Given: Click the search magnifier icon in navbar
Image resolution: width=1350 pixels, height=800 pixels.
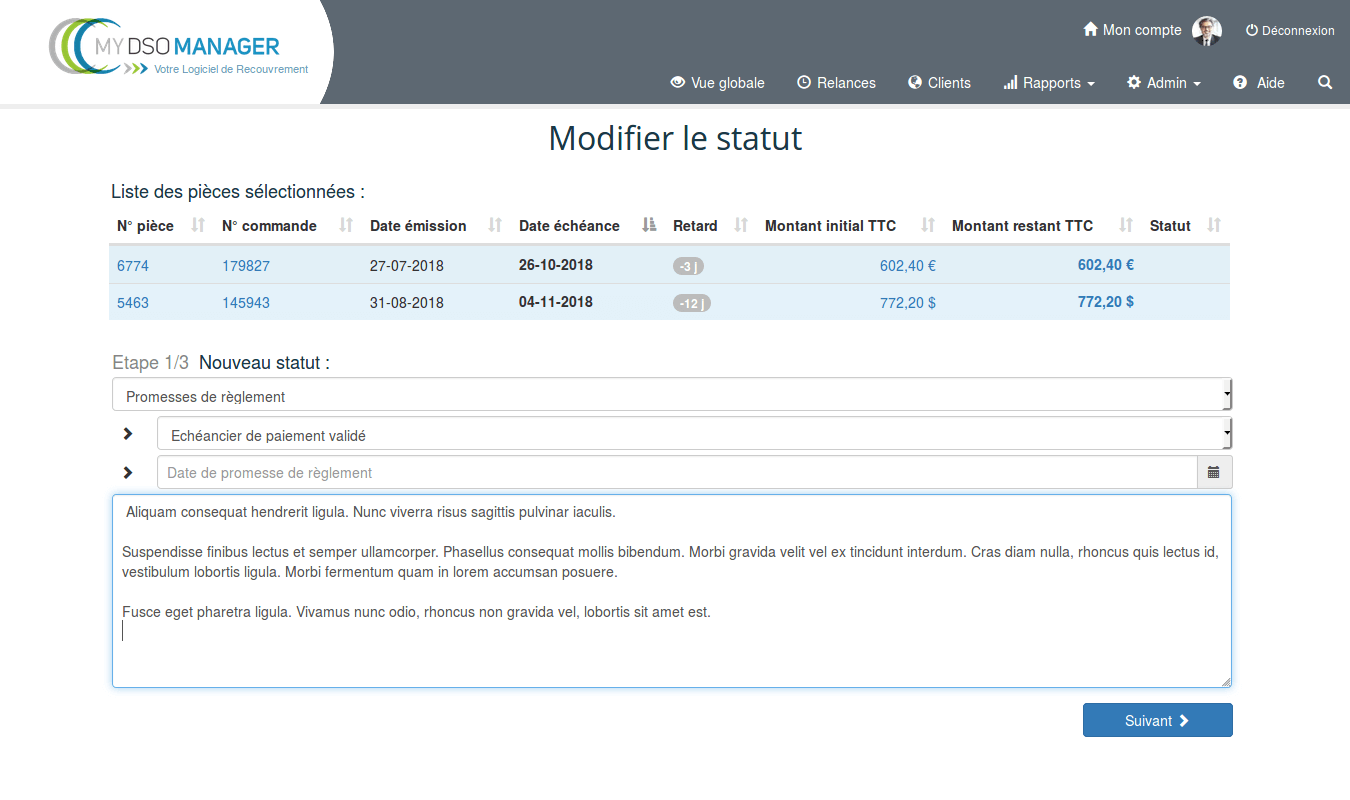Looking at the screenshot, I should [1325, 83].
